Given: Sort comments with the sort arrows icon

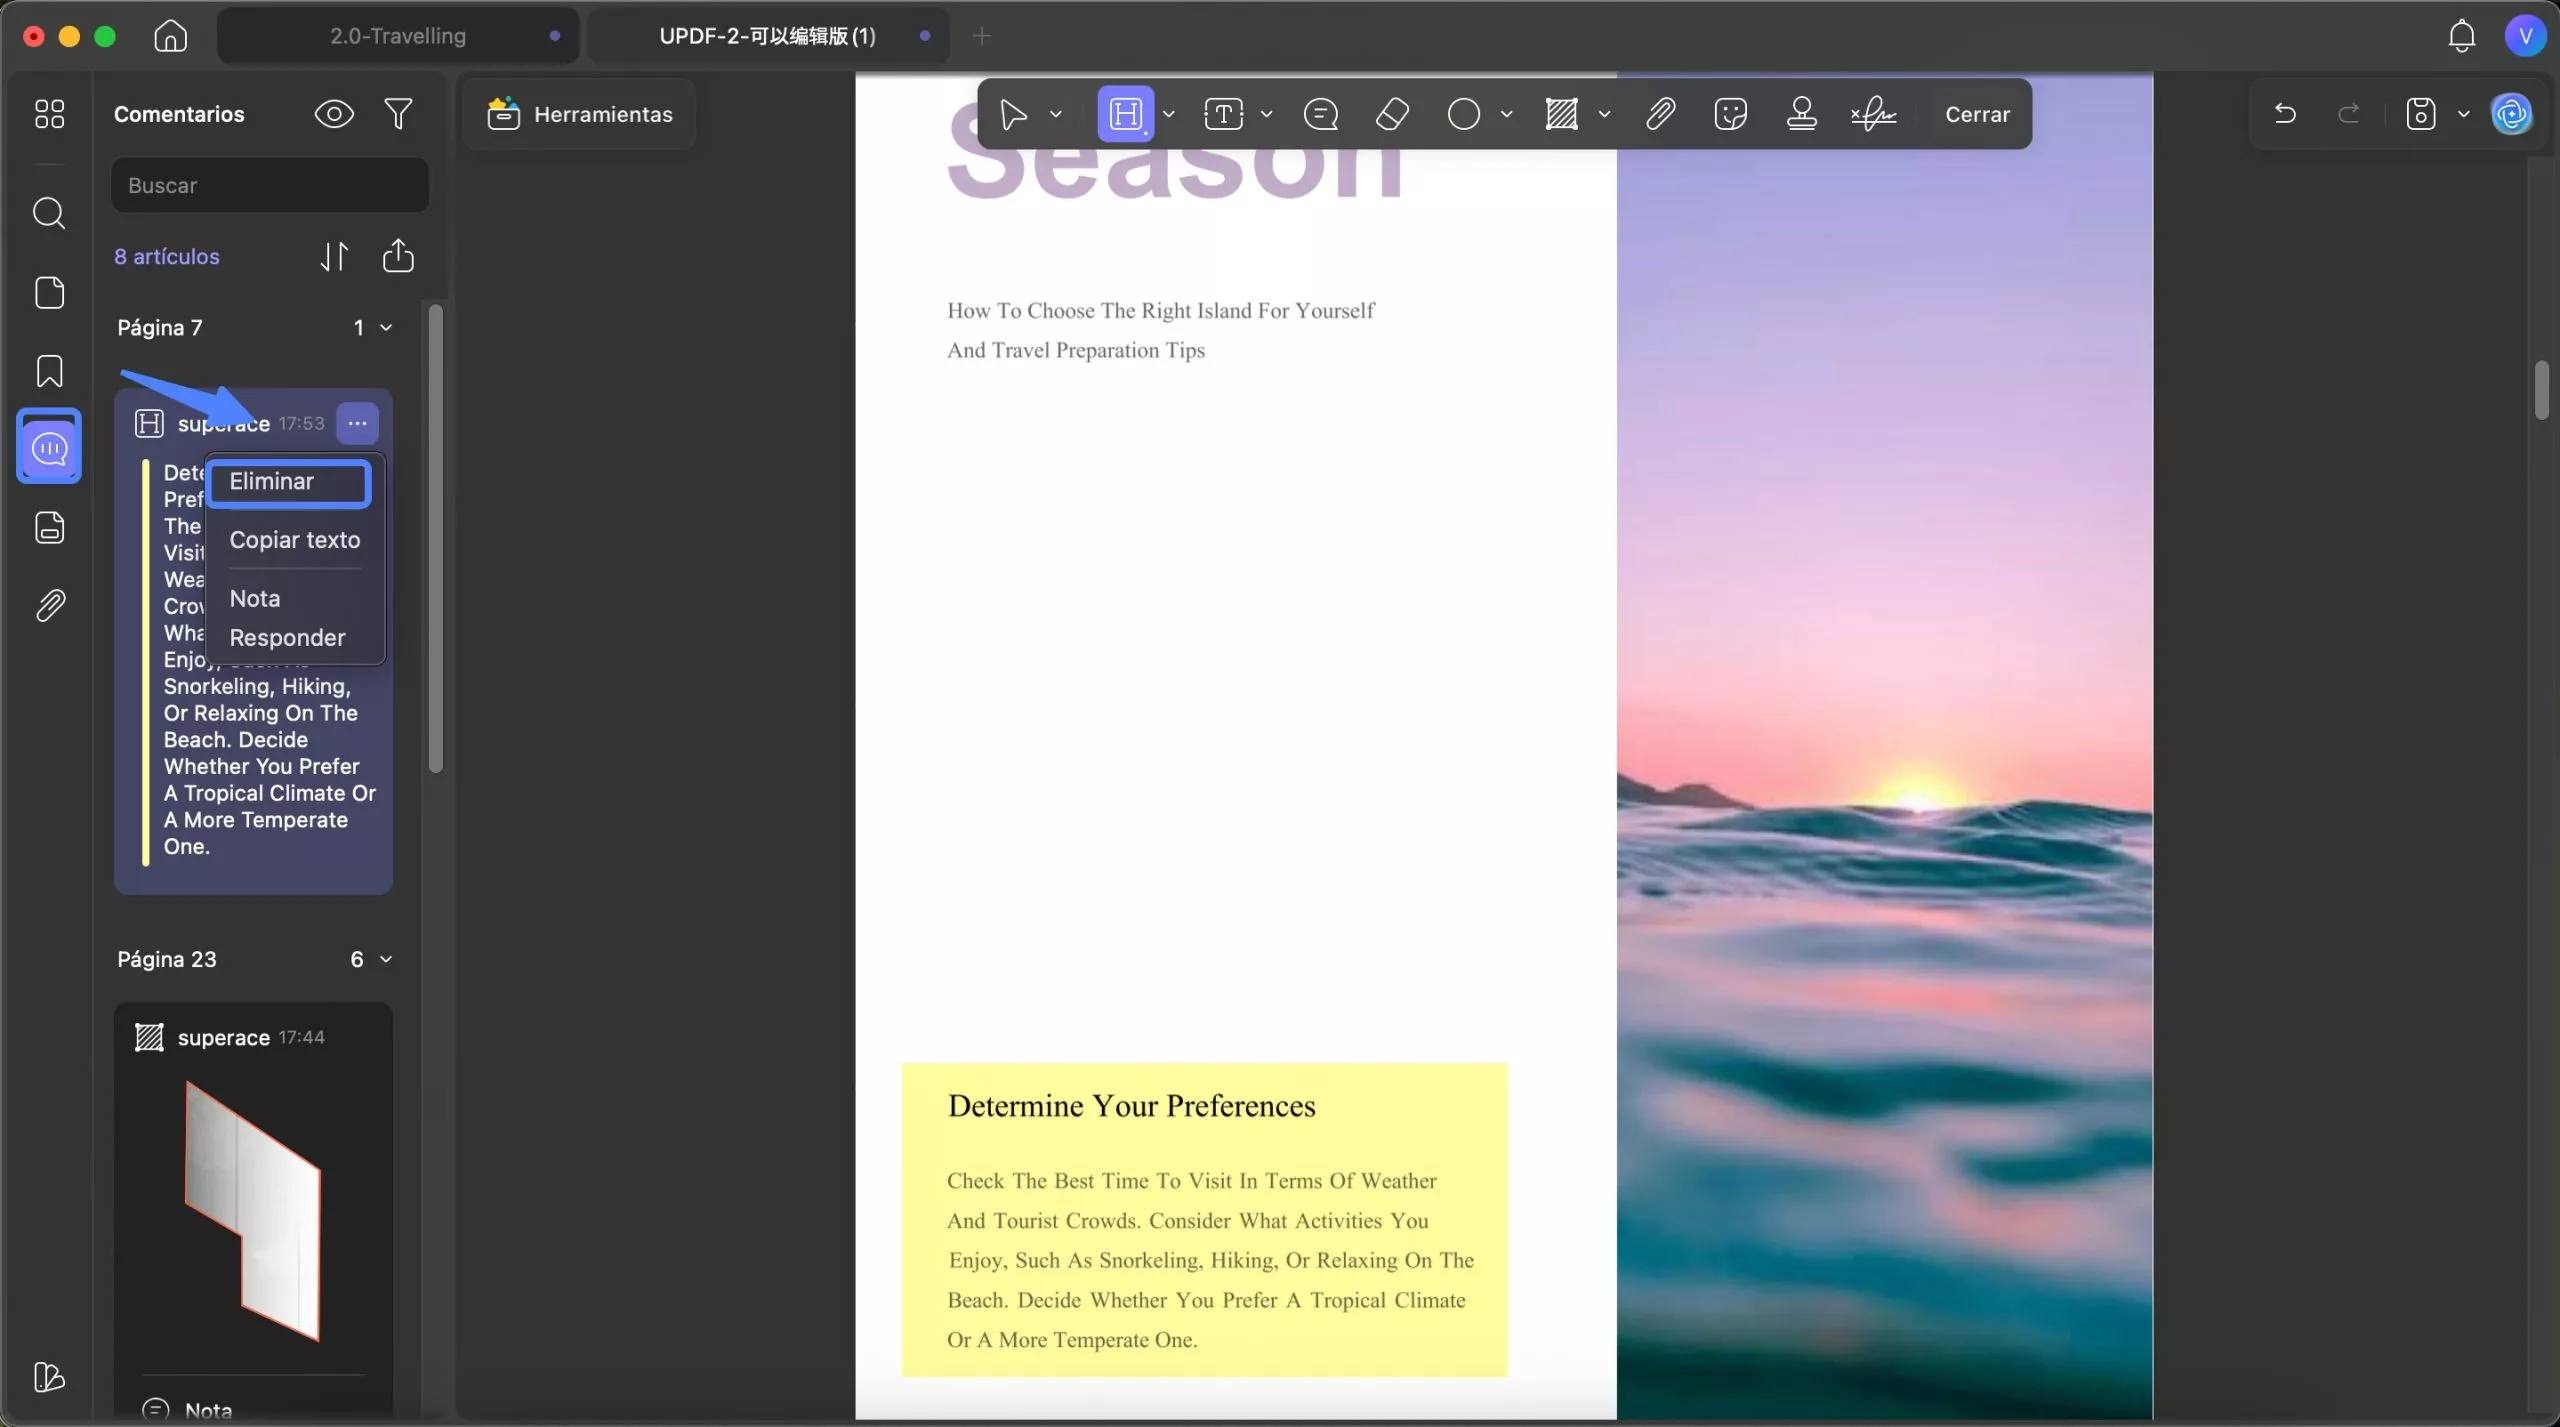Looking at the screenshot, I should (334, 257).
